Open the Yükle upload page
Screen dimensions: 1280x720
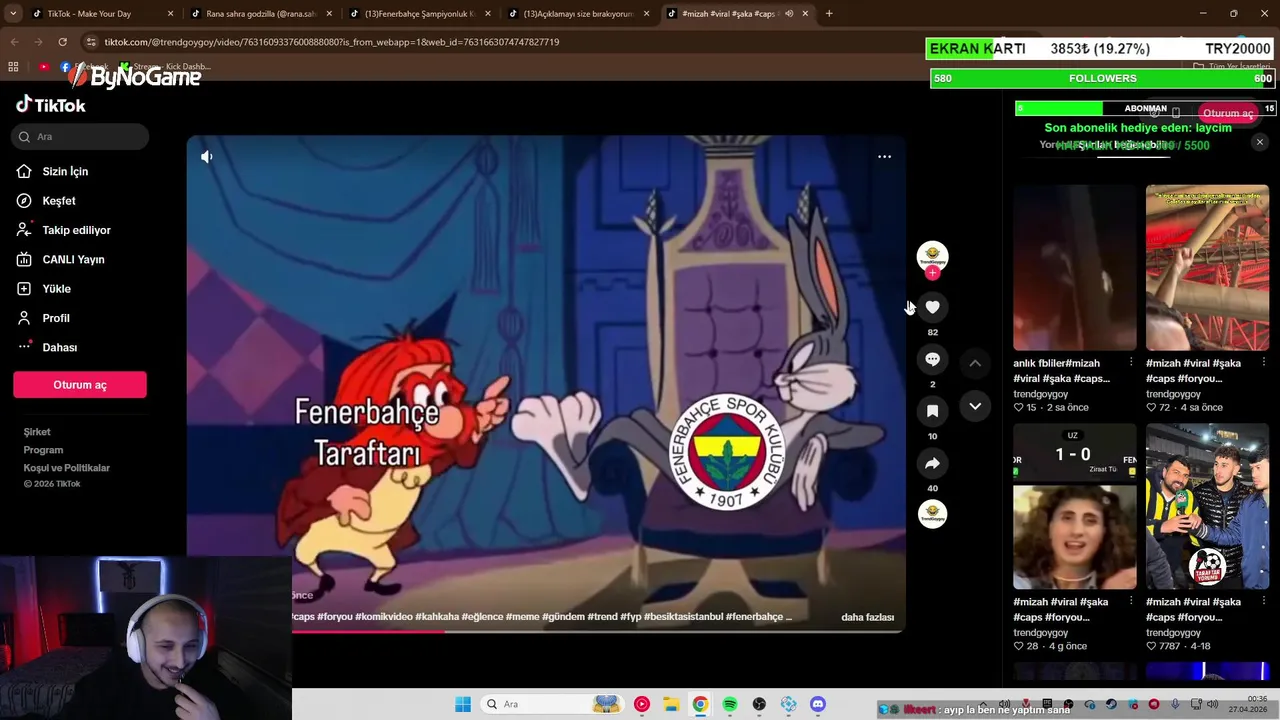point(56,289)
